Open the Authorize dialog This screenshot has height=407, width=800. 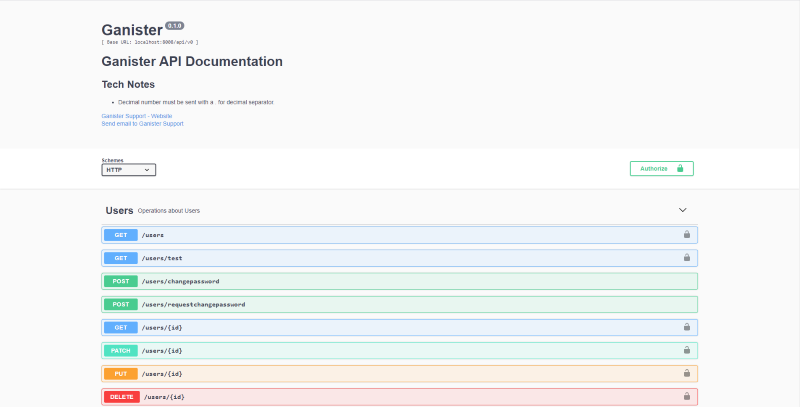(661, 169)
